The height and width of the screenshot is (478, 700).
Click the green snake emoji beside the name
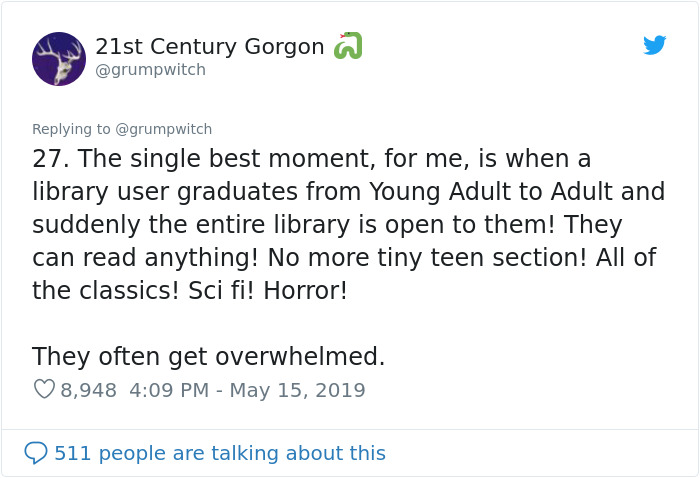(348, 46)
